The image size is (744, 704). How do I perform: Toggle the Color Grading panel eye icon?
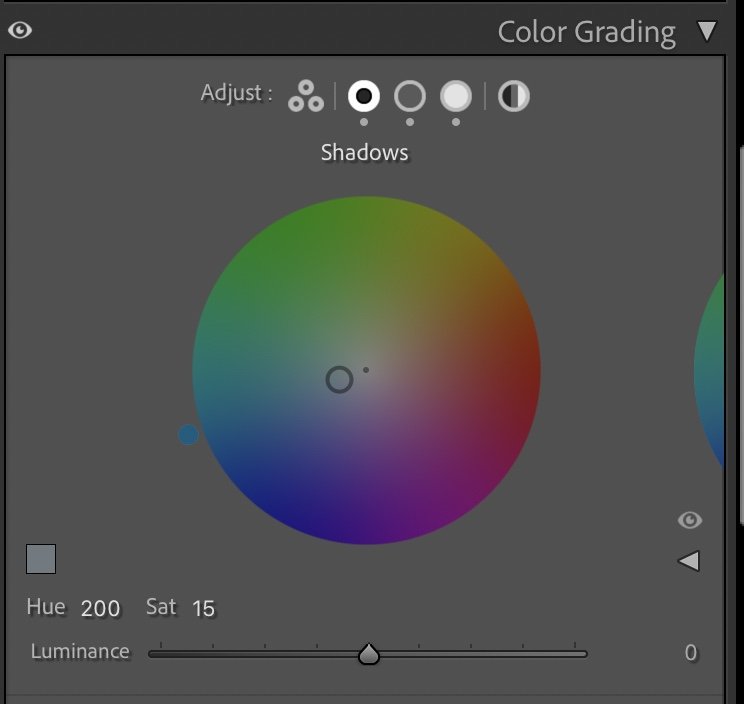coord(20,30)
